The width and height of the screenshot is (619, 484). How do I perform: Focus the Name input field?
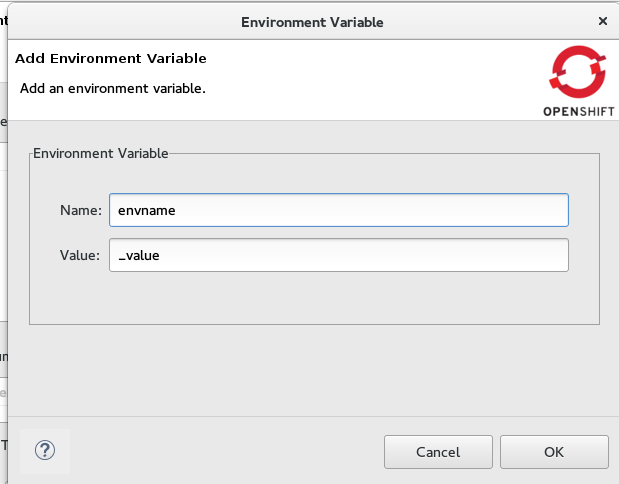pyautogui.click(x=338, y=210)
